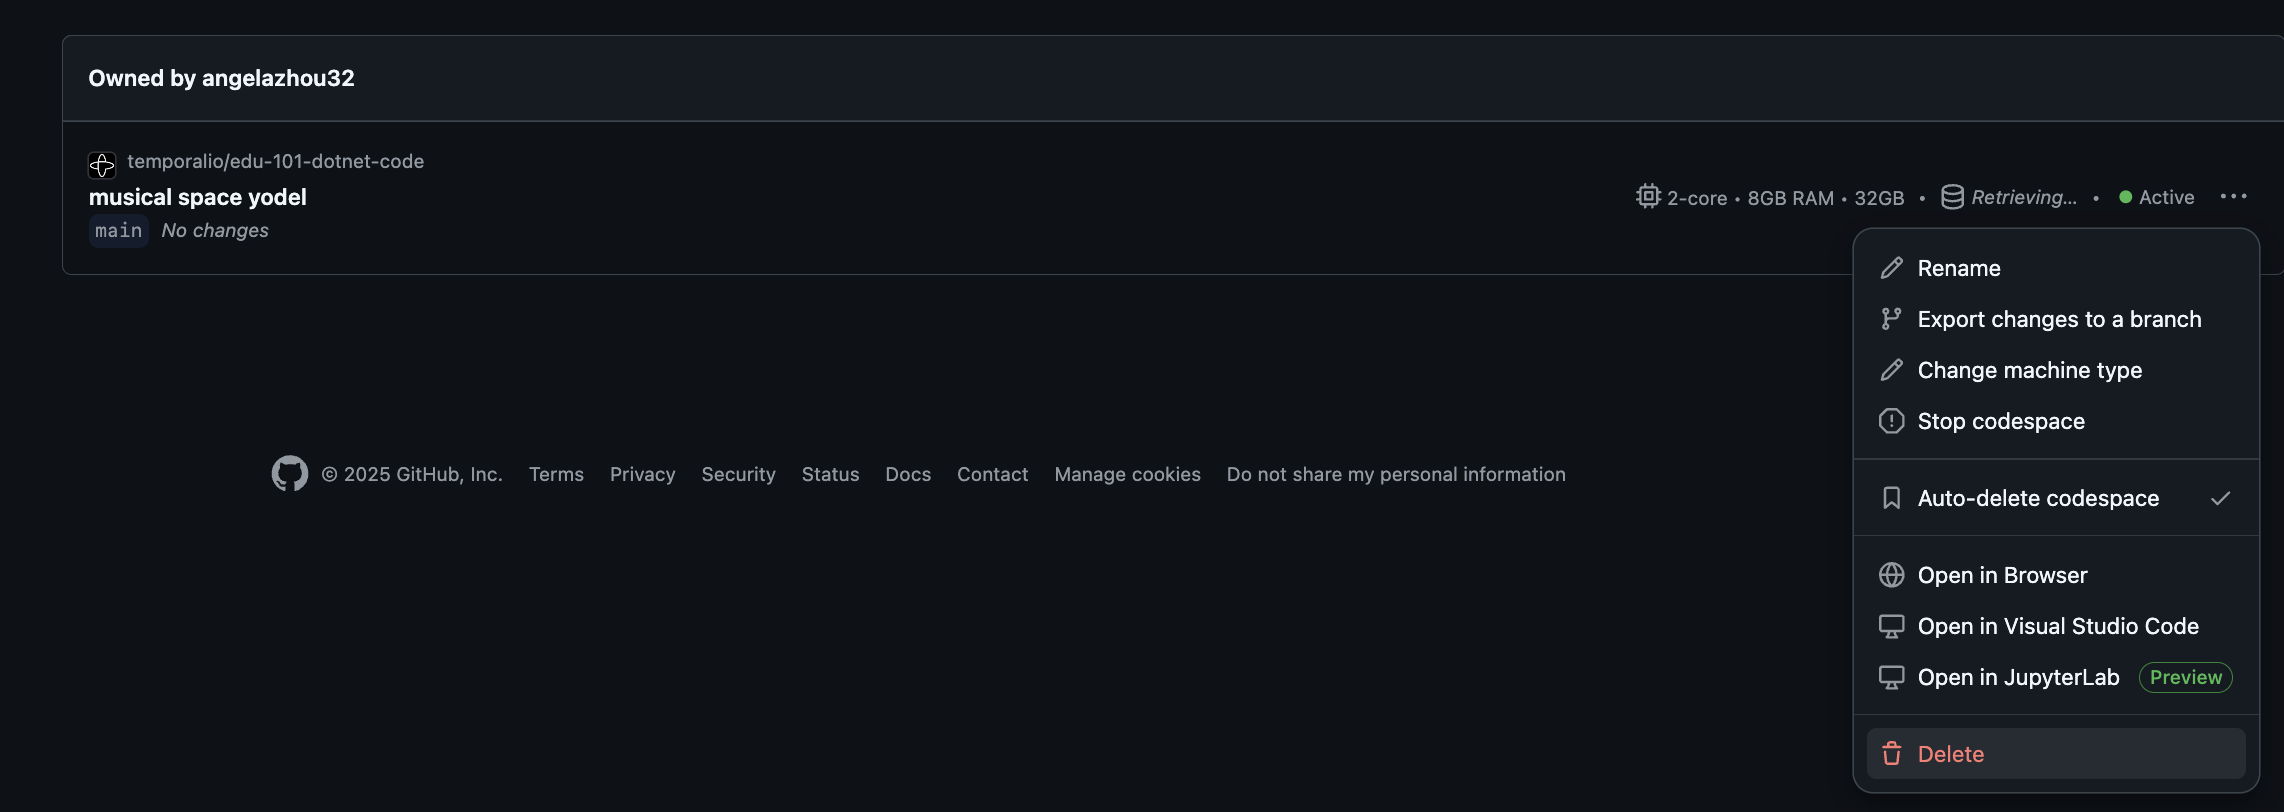
Task: Click Manage cookies in the footer
Action: click(1127, 474)
